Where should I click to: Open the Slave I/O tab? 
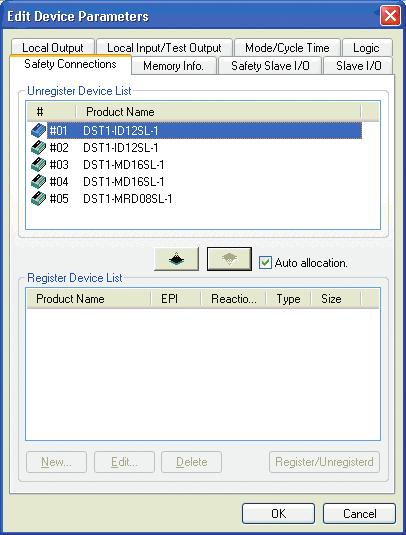pos(359,66)
